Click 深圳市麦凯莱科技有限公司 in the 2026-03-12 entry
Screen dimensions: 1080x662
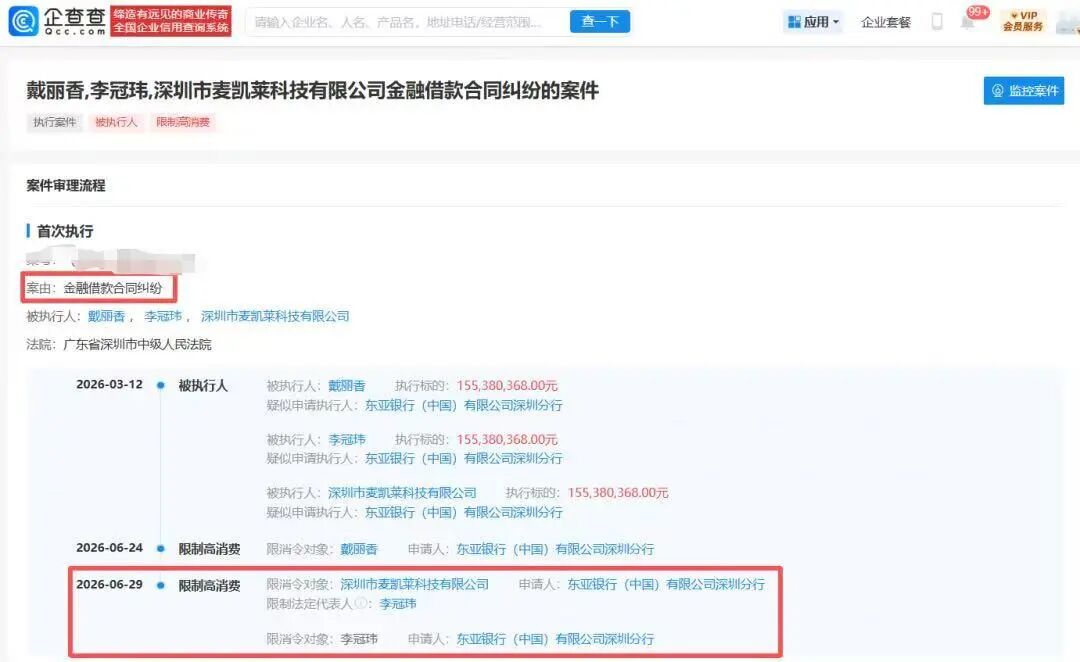(x=402, y=493)
